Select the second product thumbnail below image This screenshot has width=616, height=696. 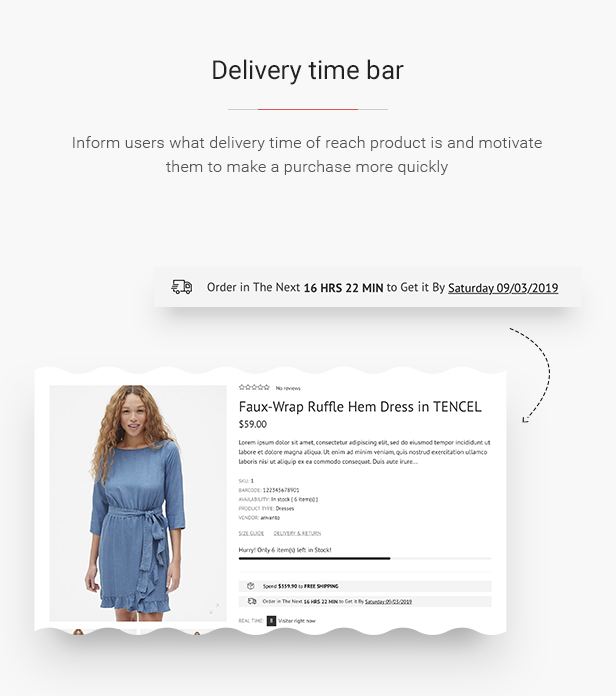(183, 632)
